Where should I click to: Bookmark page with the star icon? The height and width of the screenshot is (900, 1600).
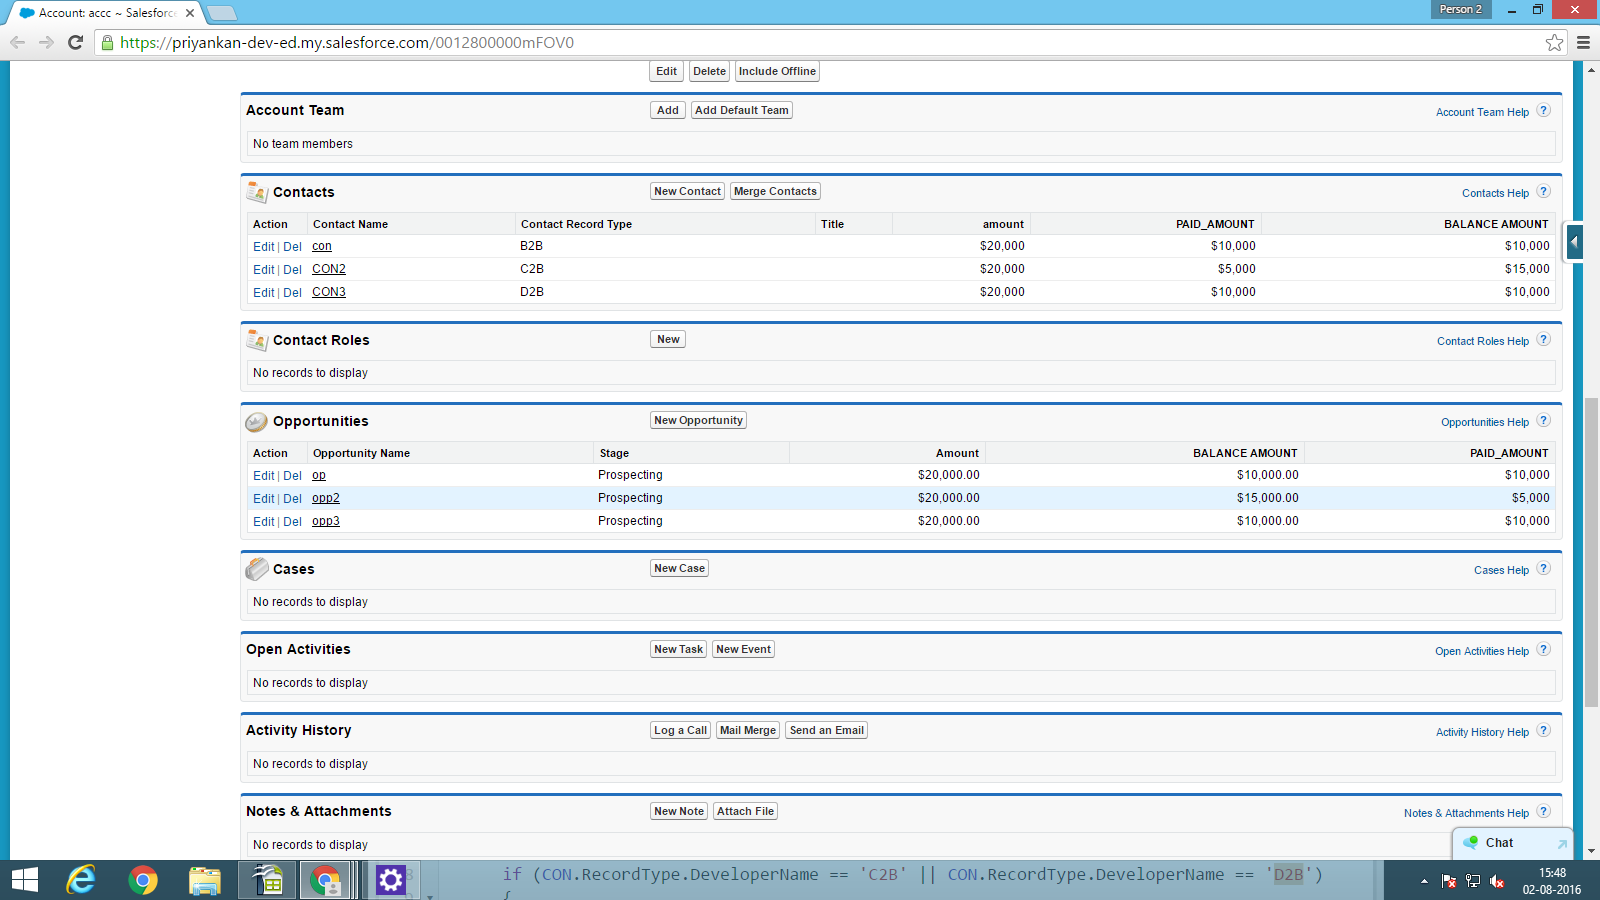(1554, 42)
